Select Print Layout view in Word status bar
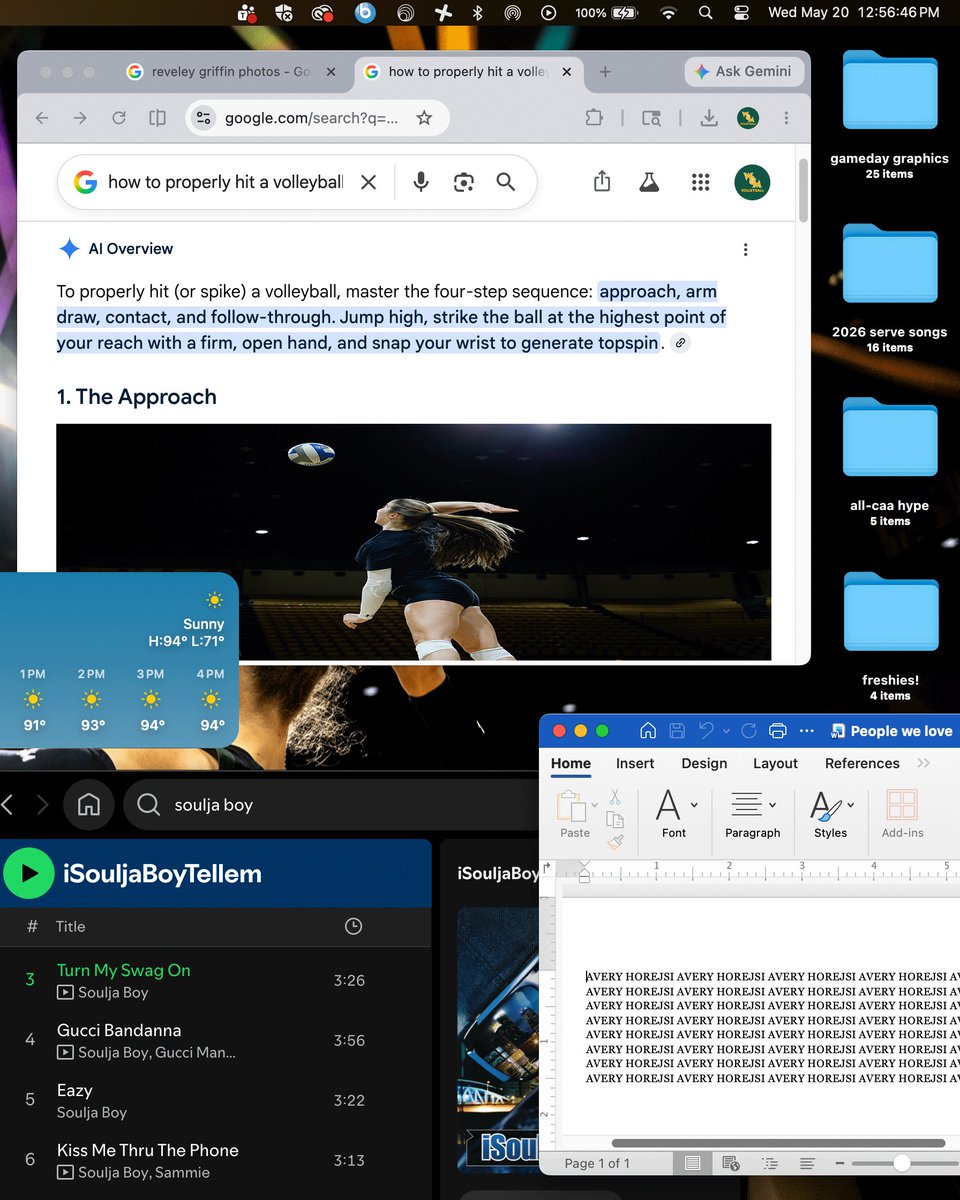The height and width of the screenshot is (1200, 960). [692, 1163]
